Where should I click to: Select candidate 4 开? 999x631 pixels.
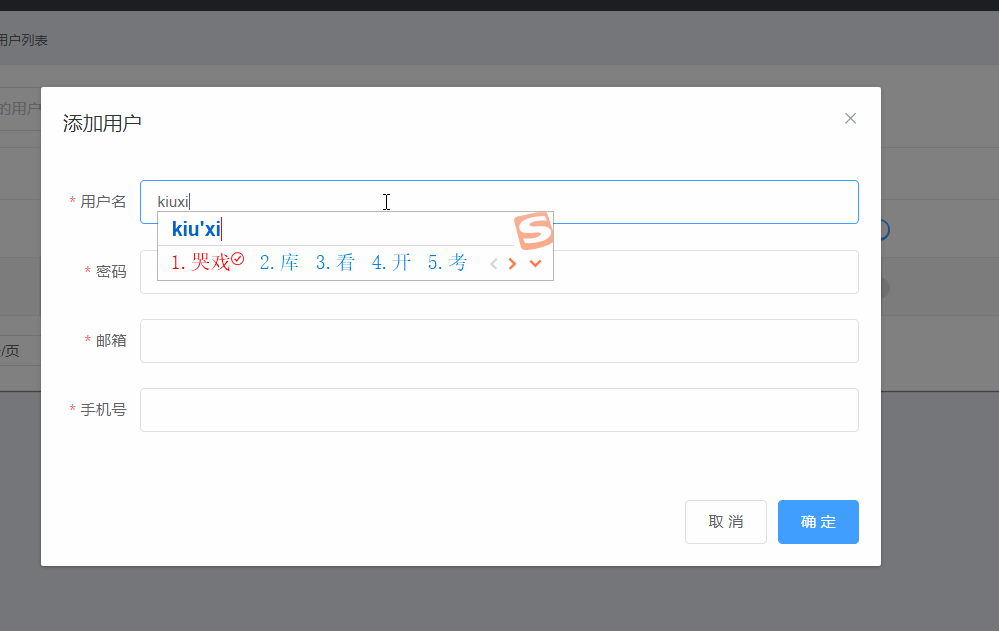click(391, 262)
